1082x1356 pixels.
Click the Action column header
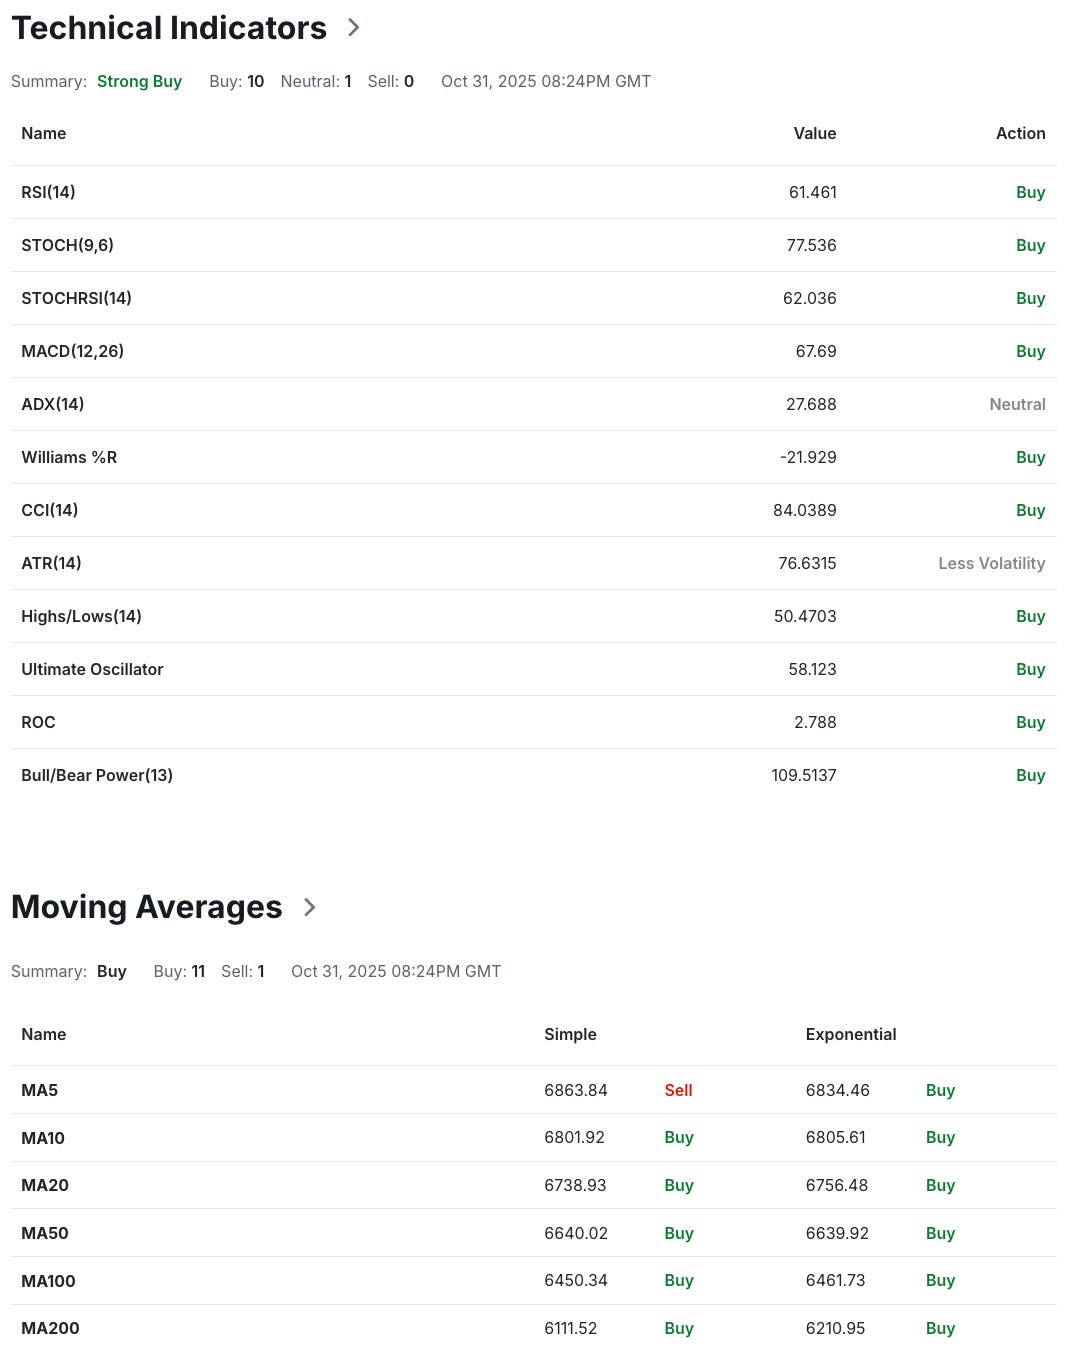click(x=1021, y=133)
